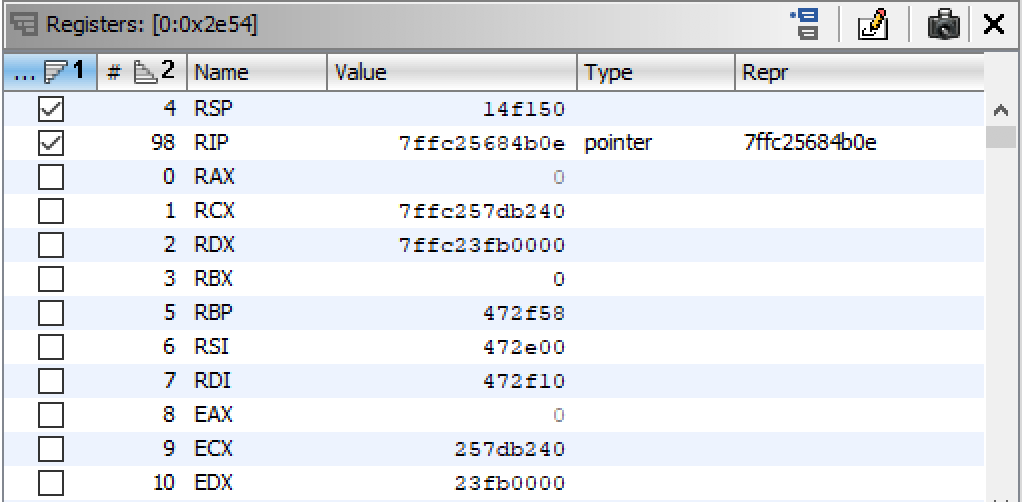This screenshot has height=502, width=1022.
Task: Check the RBP register checkbox
Action: point(51,313)
